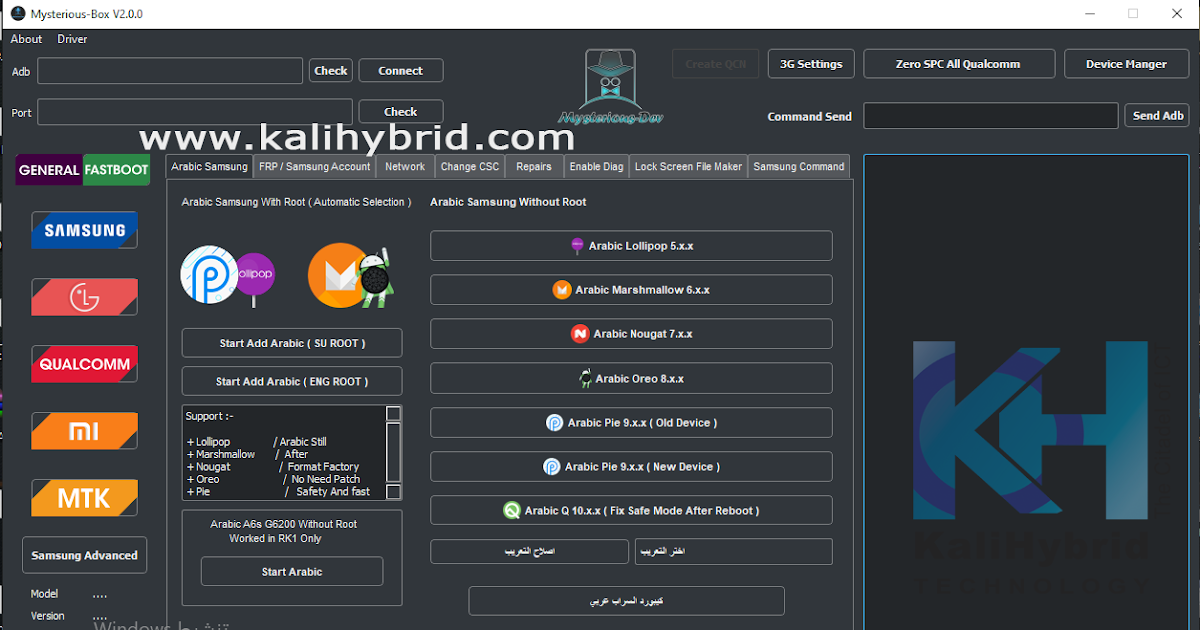Run Arabic Lollipop 5.x.x patch
The width and height of the screenshot is (1200, 630).
coord(631,246)
